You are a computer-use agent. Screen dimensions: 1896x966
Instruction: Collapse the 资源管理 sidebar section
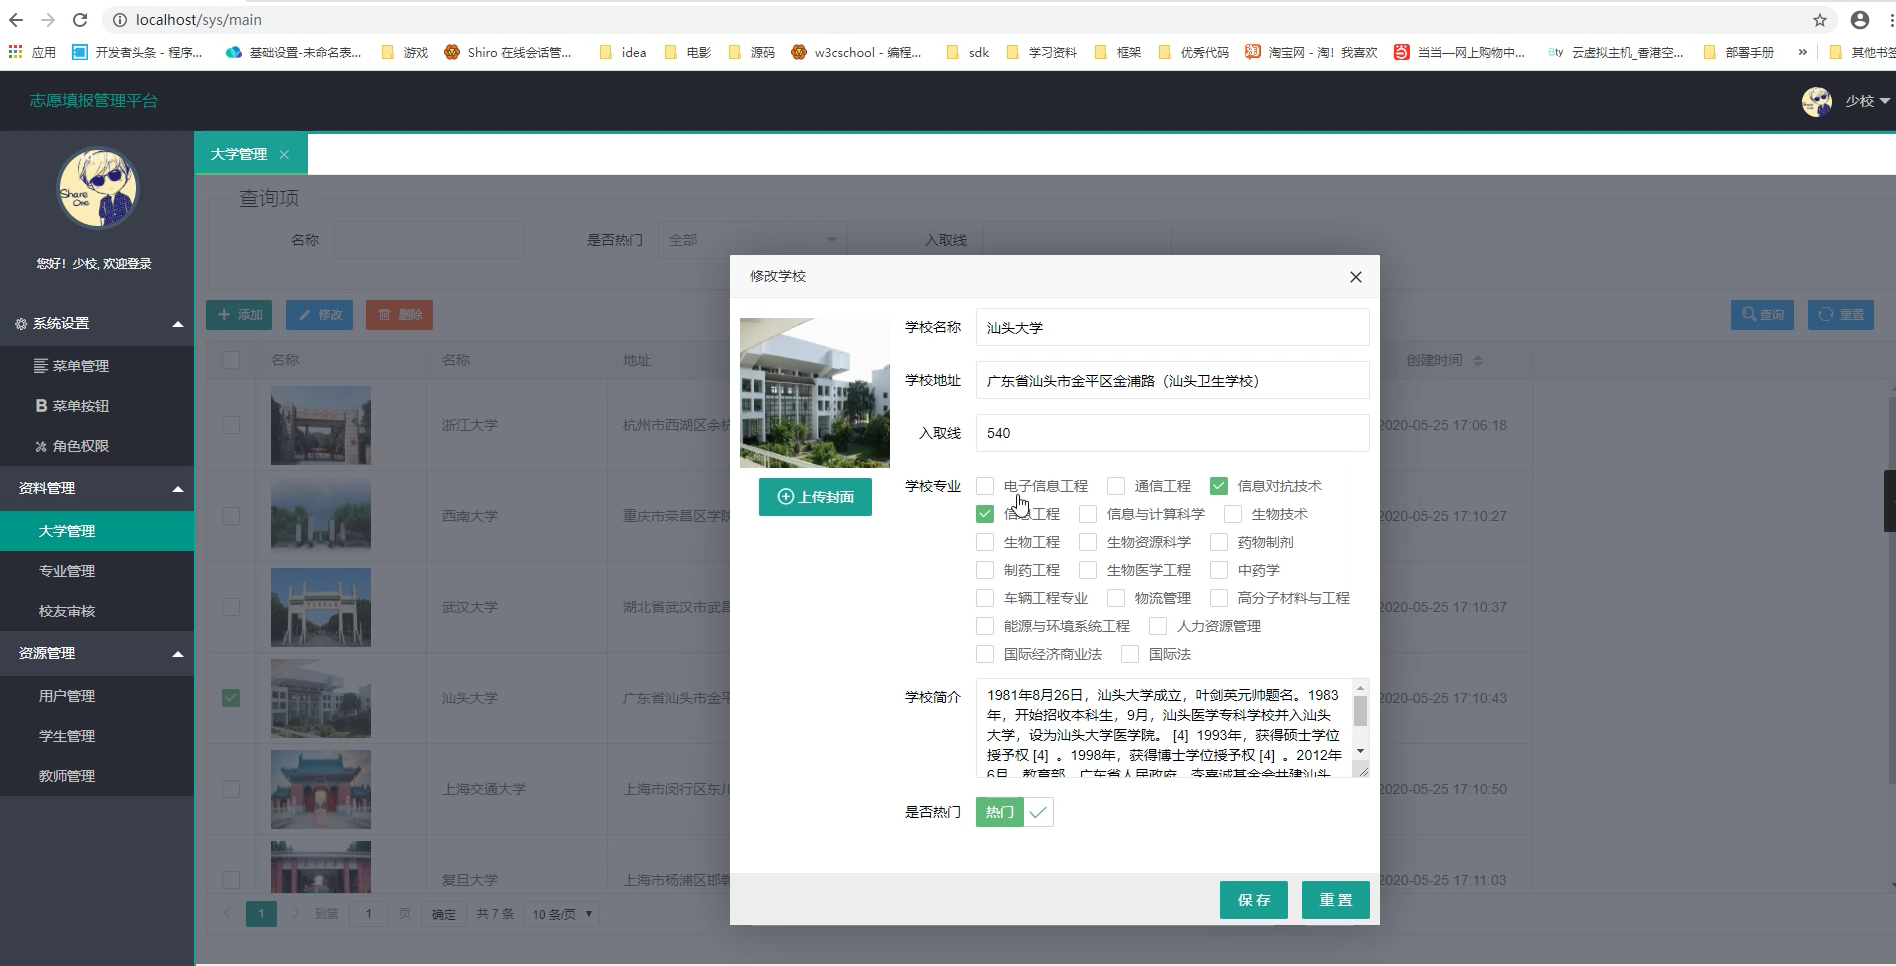97,654
